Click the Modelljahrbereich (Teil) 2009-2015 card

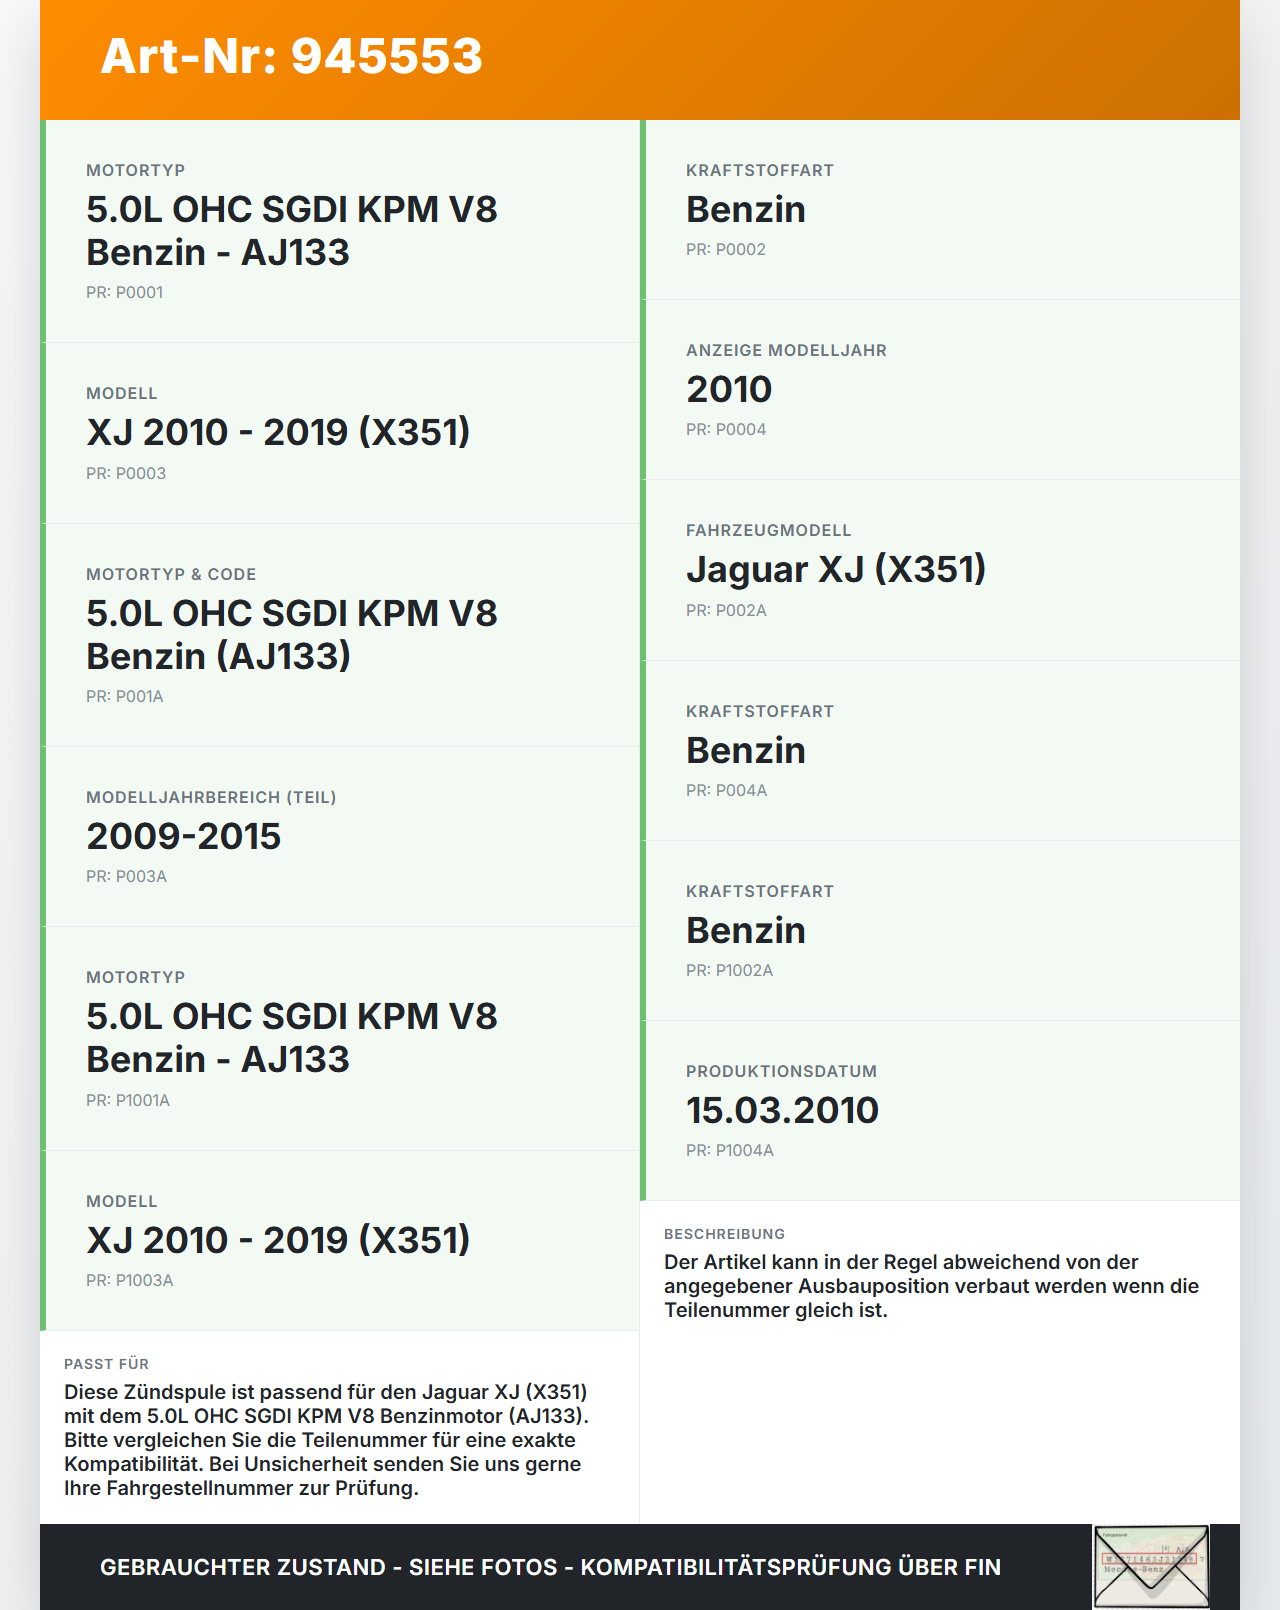(x=340, y=837)
